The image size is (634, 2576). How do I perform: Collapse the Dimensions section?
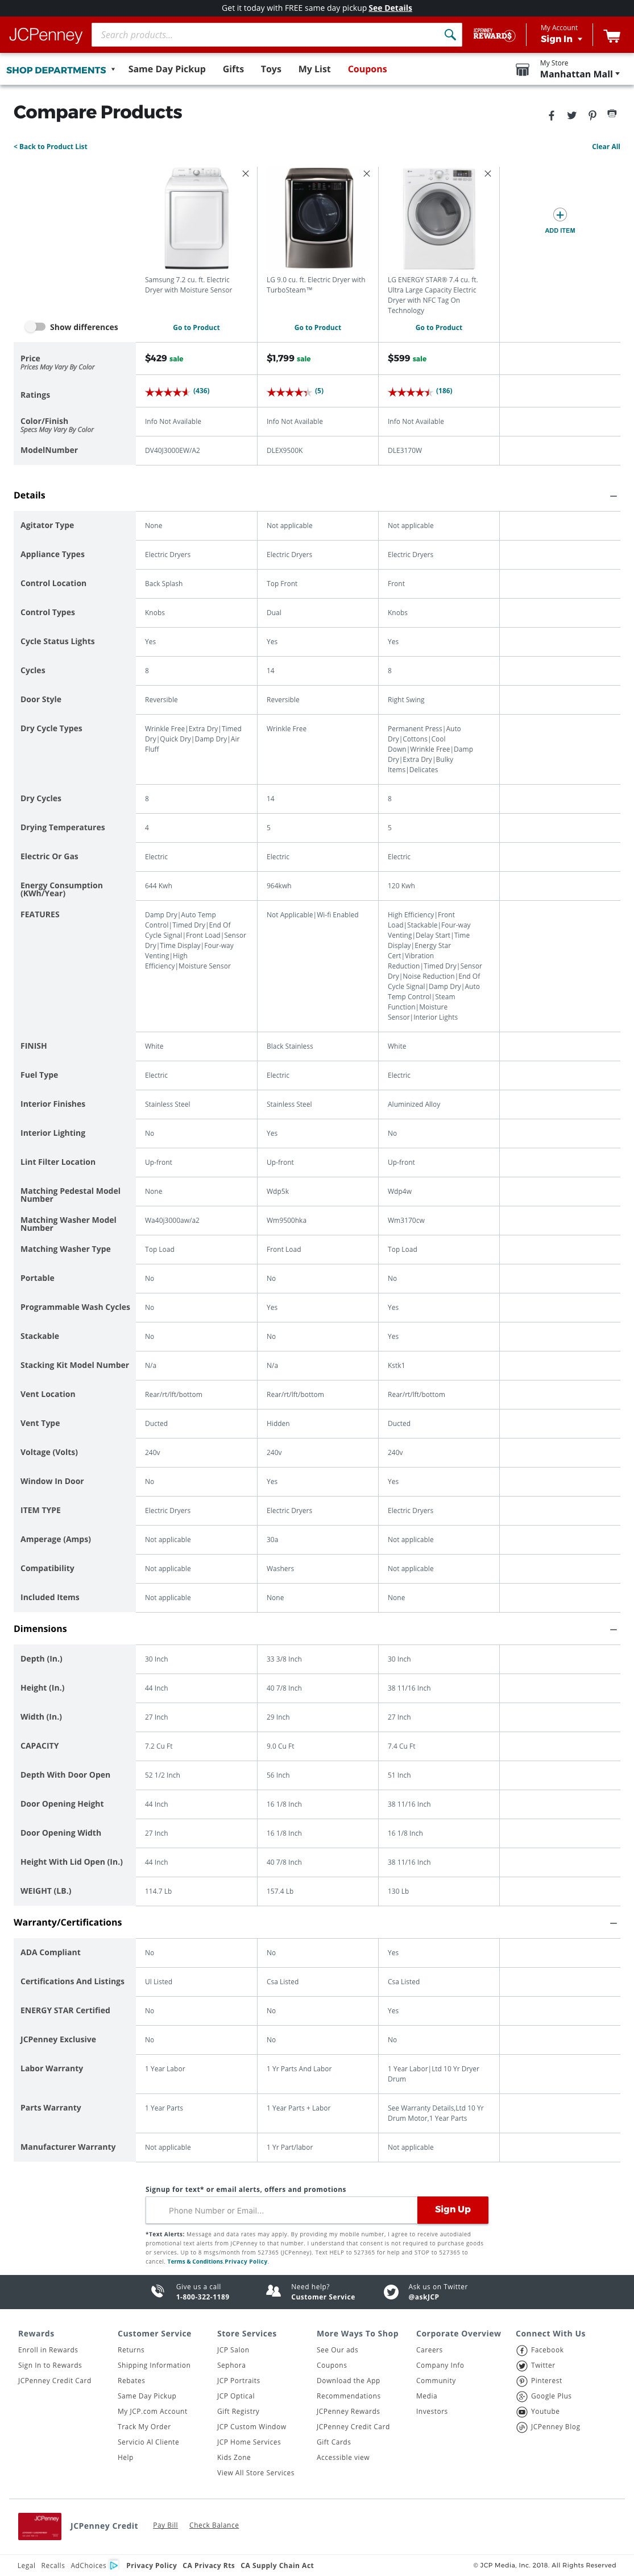(613, 1629)
